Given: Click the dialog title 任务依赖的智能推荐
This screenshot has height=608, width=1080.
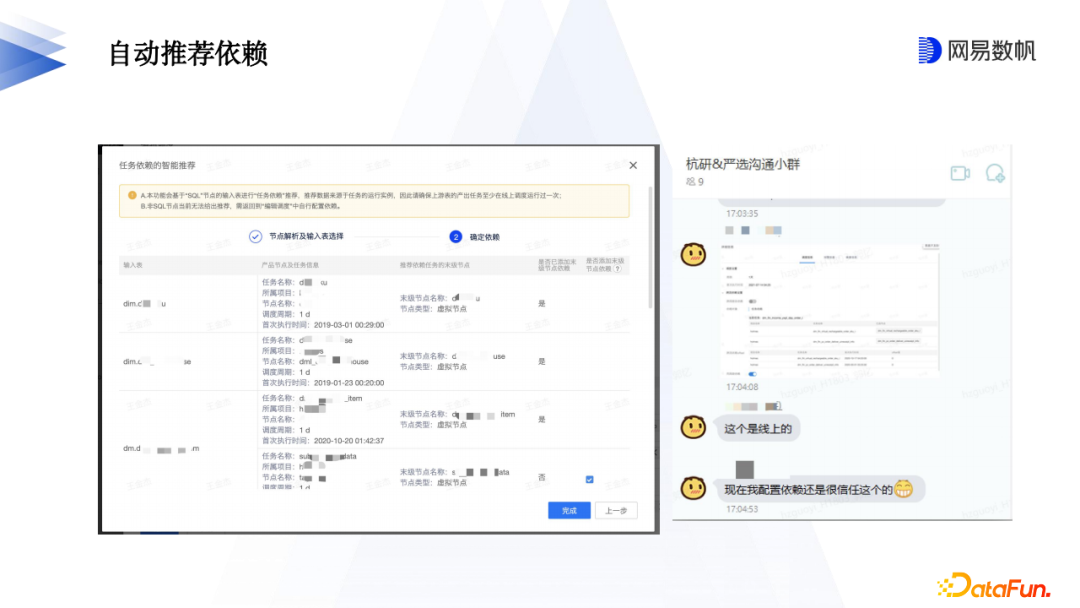Looking at the screenshot, I should (157, 165).
